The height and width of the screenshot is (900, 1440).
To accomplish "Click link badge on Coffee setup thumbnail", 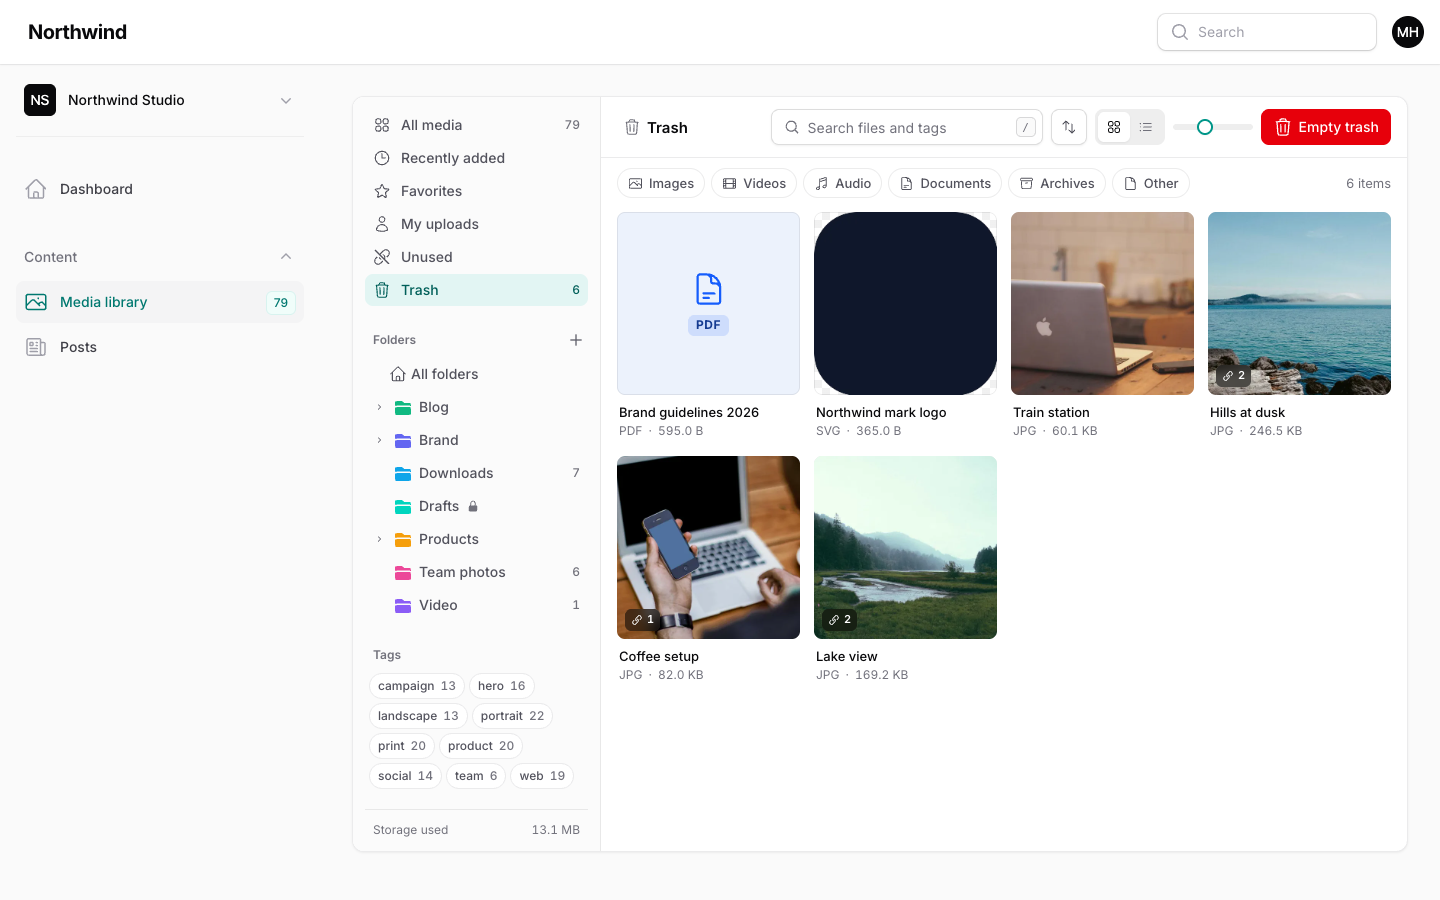I will coord(643,620).
